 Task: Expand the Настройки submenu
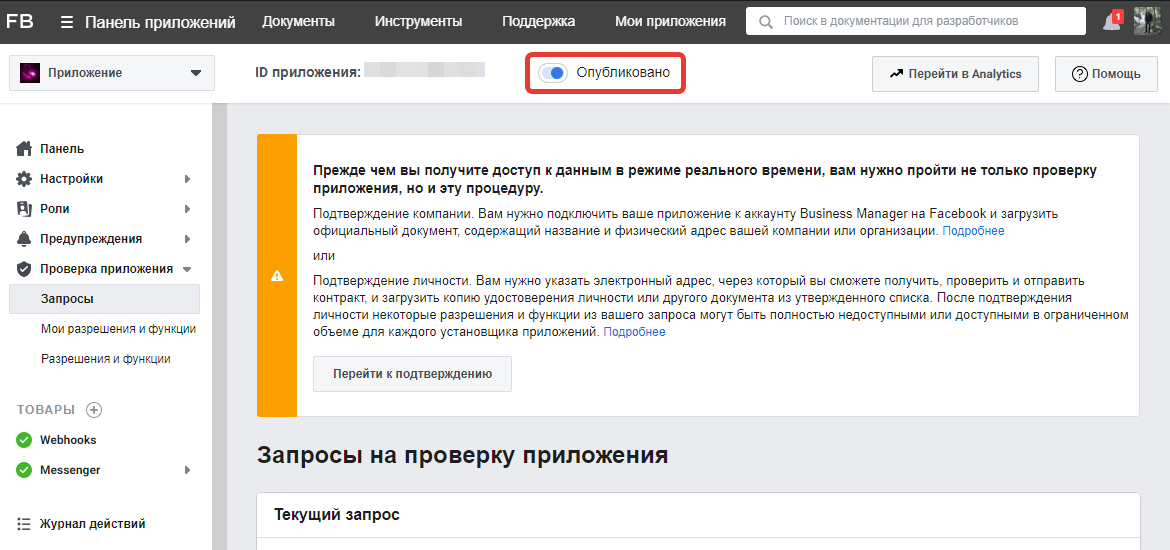[187, 179]
